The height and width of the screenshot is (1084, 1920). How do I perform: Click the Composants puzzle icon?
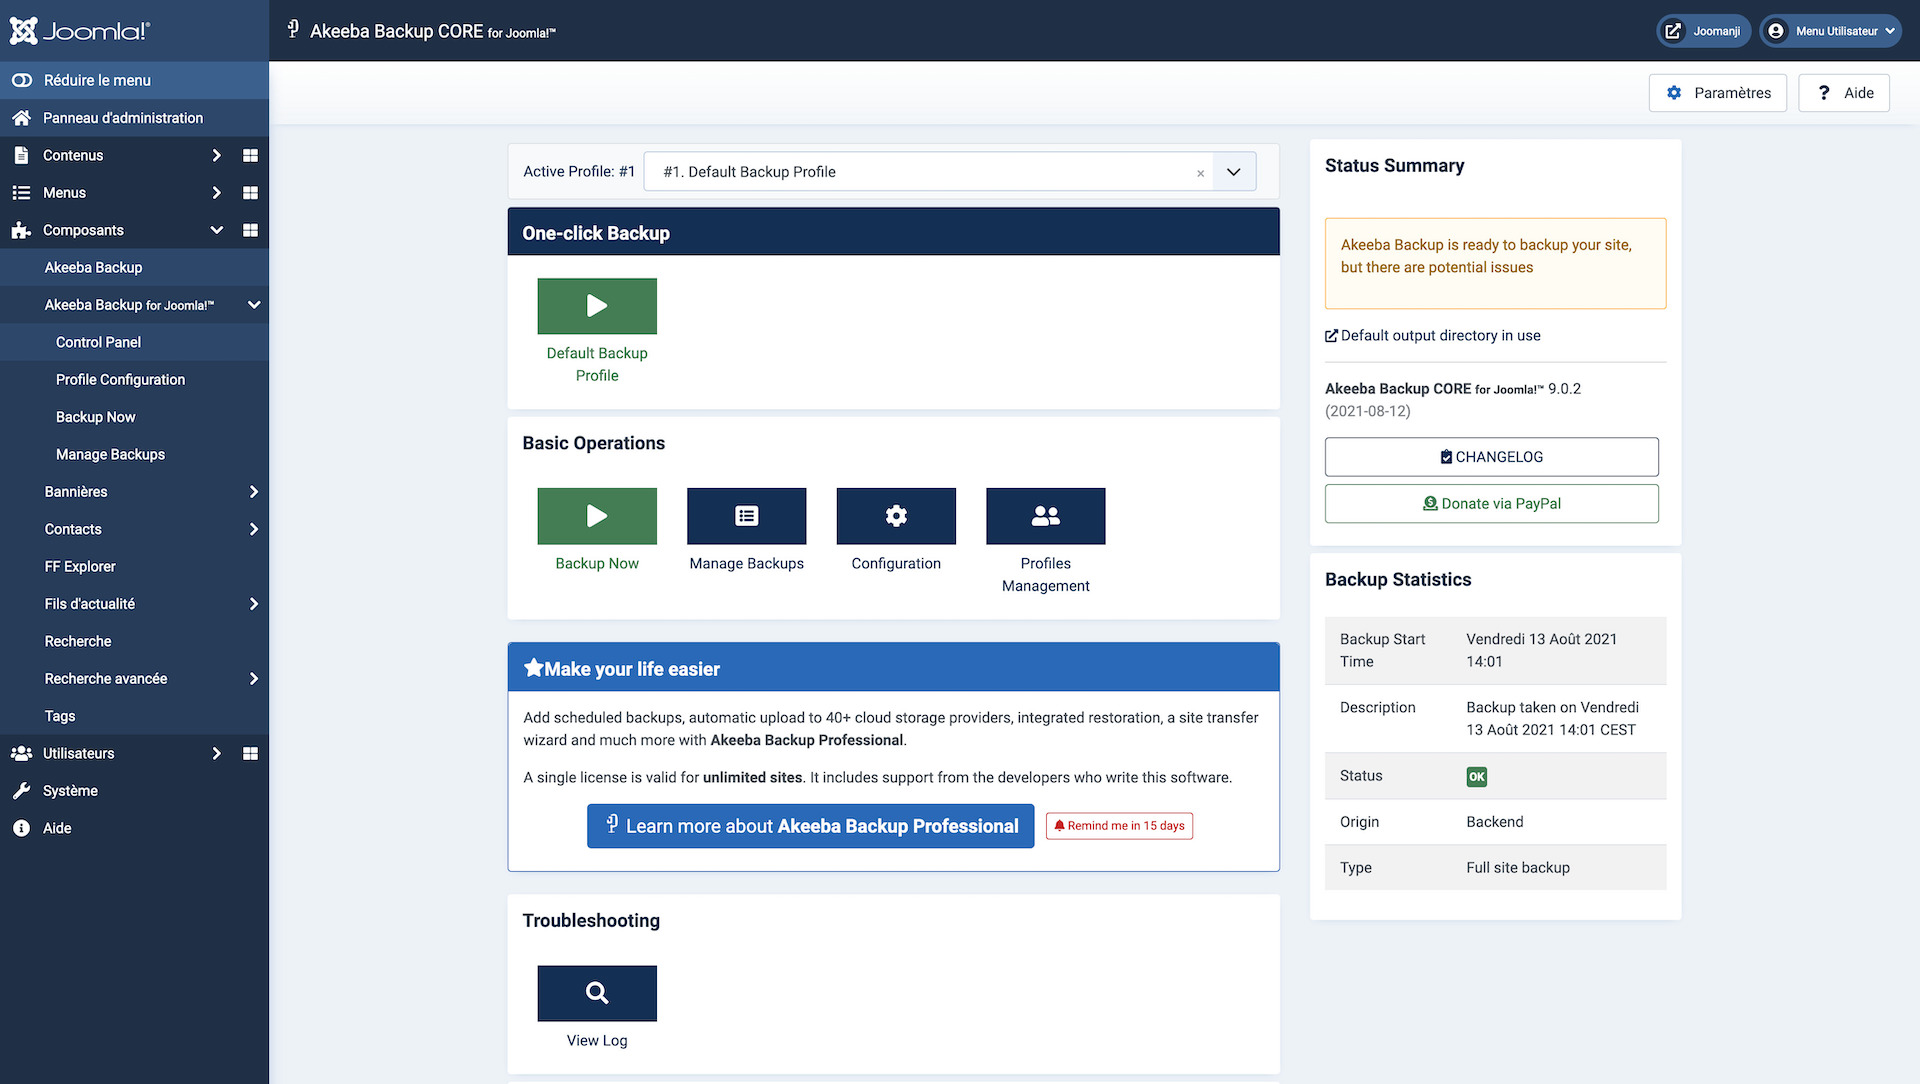21,231
